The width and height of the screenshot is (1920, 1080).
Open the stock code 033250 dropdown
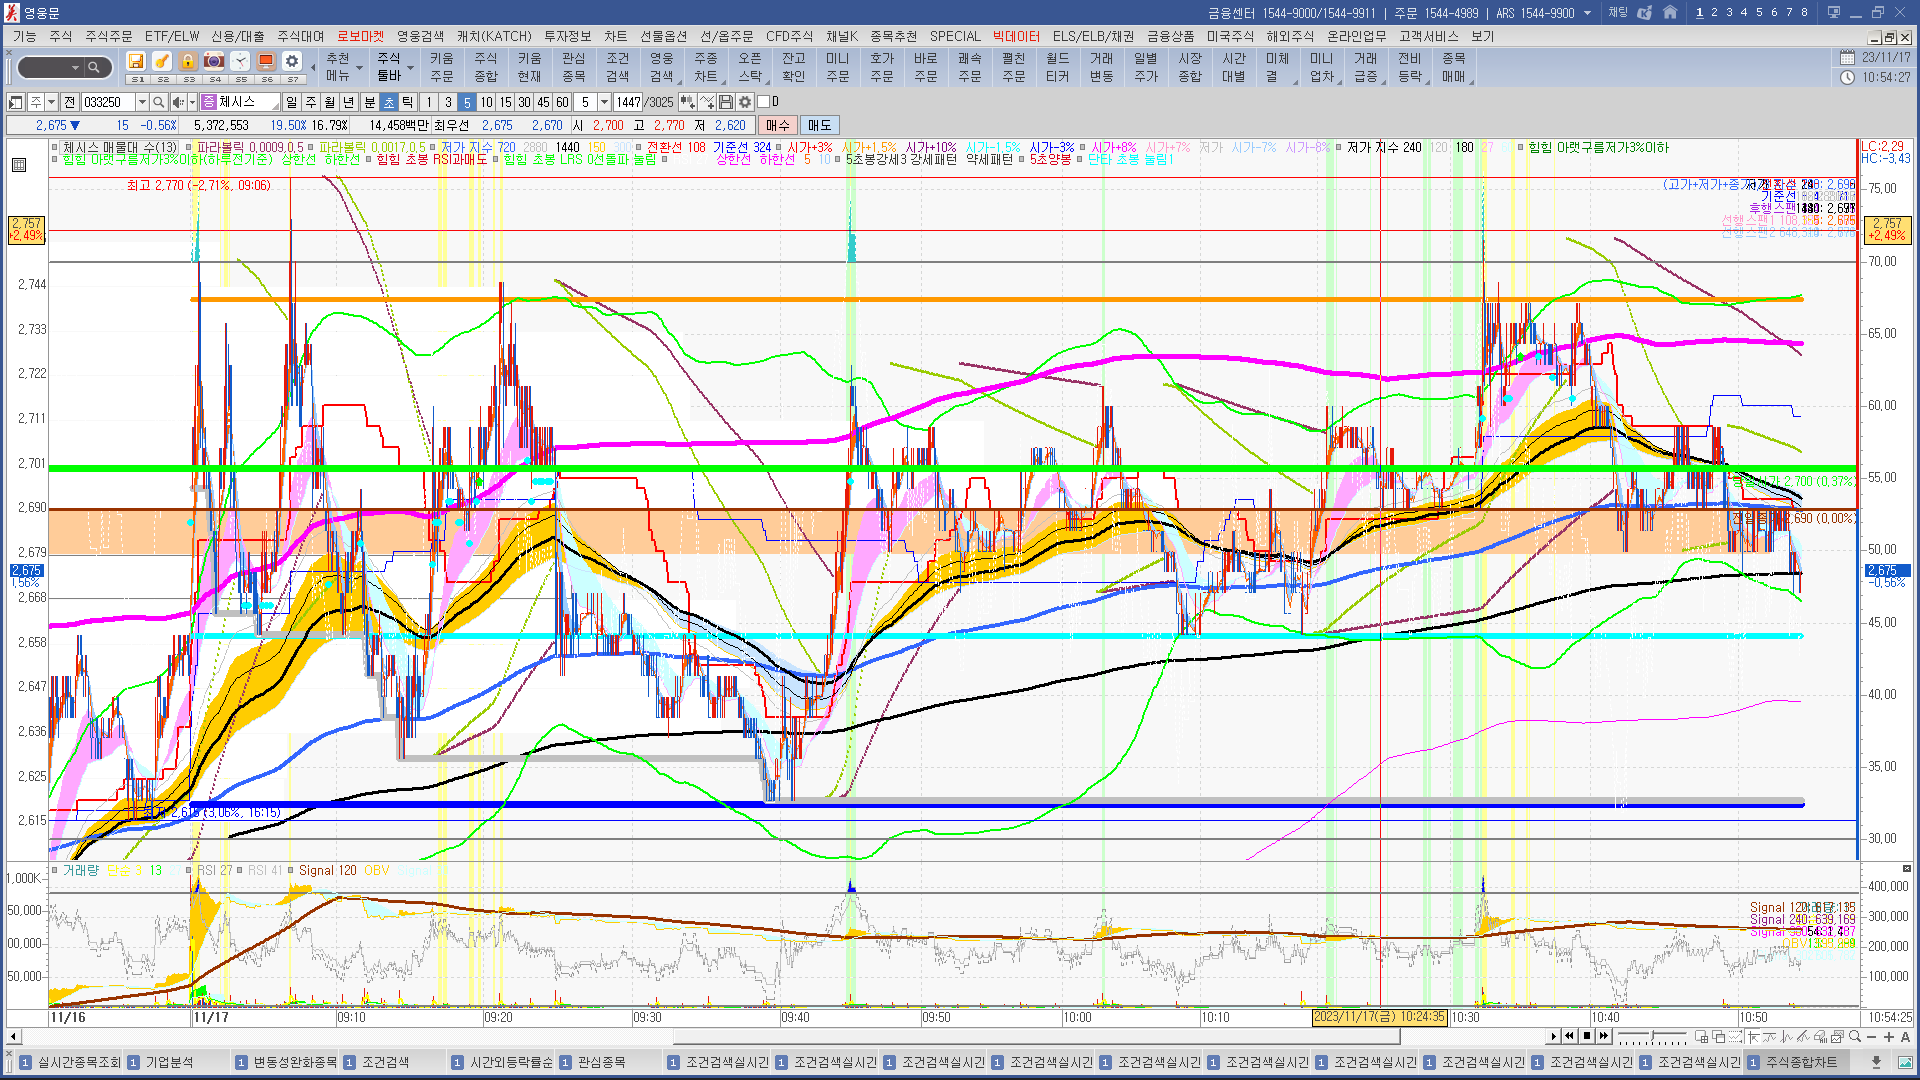(142, 102)
